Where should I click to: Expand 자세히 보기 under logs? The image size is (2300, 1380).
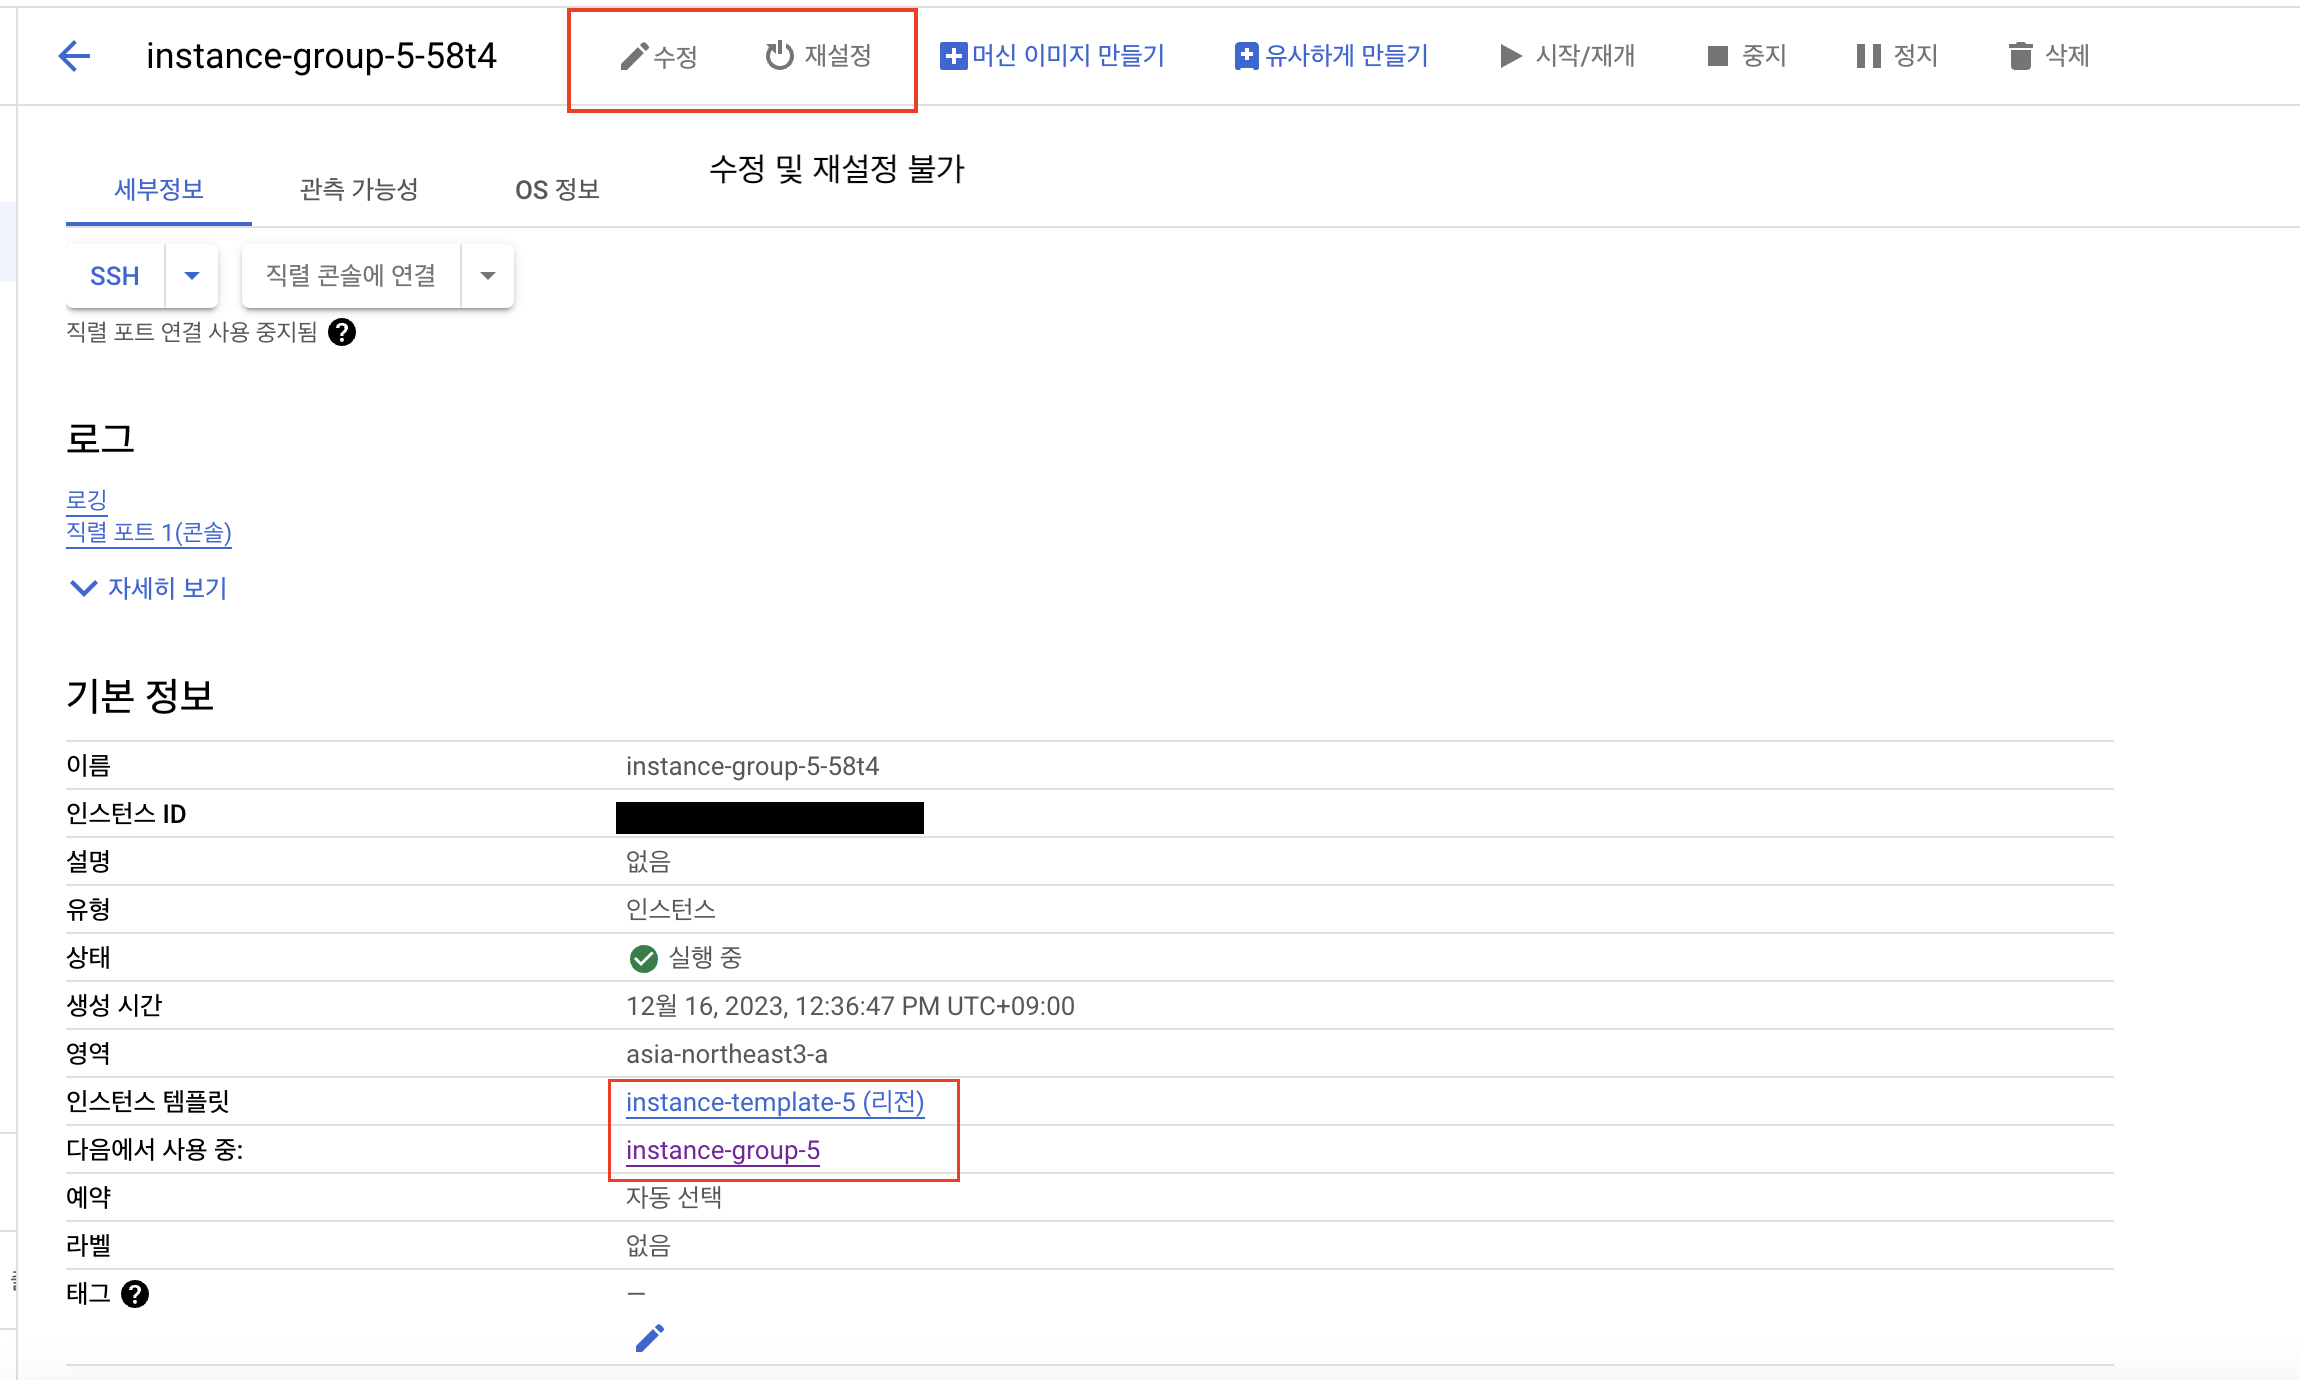(x=148, y=588)
